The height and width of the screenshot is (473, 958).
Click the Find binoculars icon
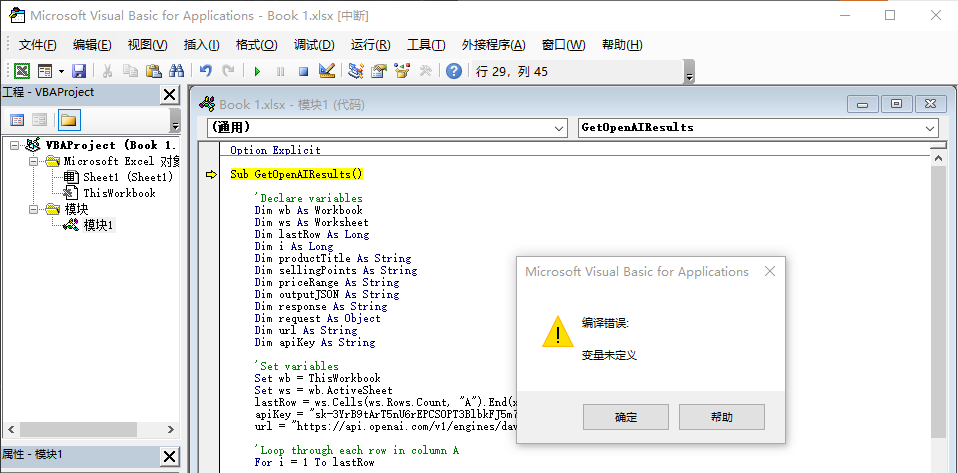click(177, 71)
